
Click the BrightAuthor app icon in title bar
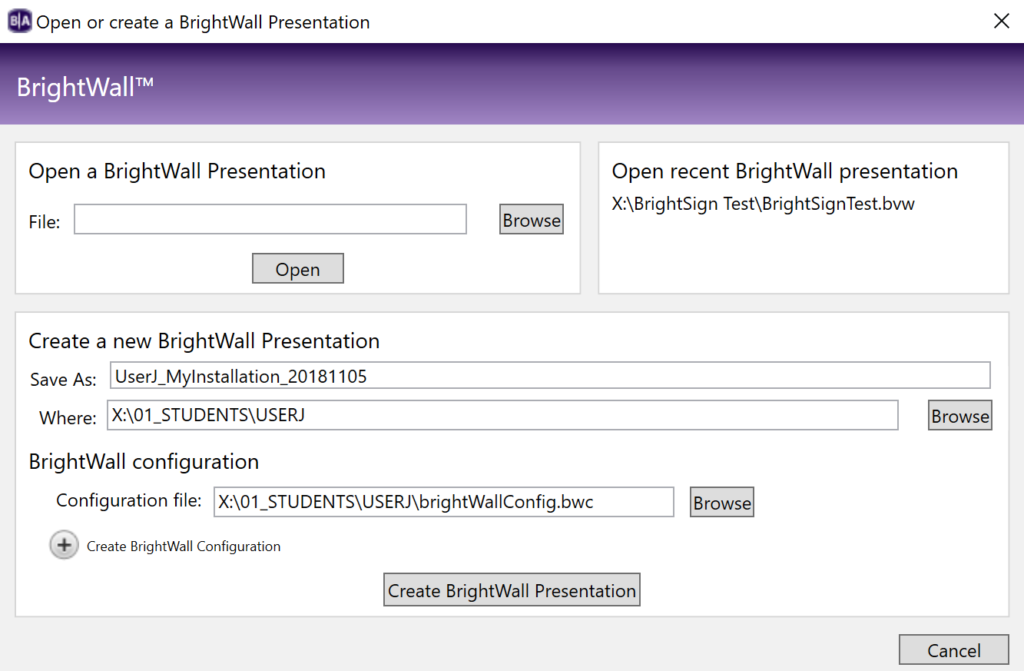20,21
